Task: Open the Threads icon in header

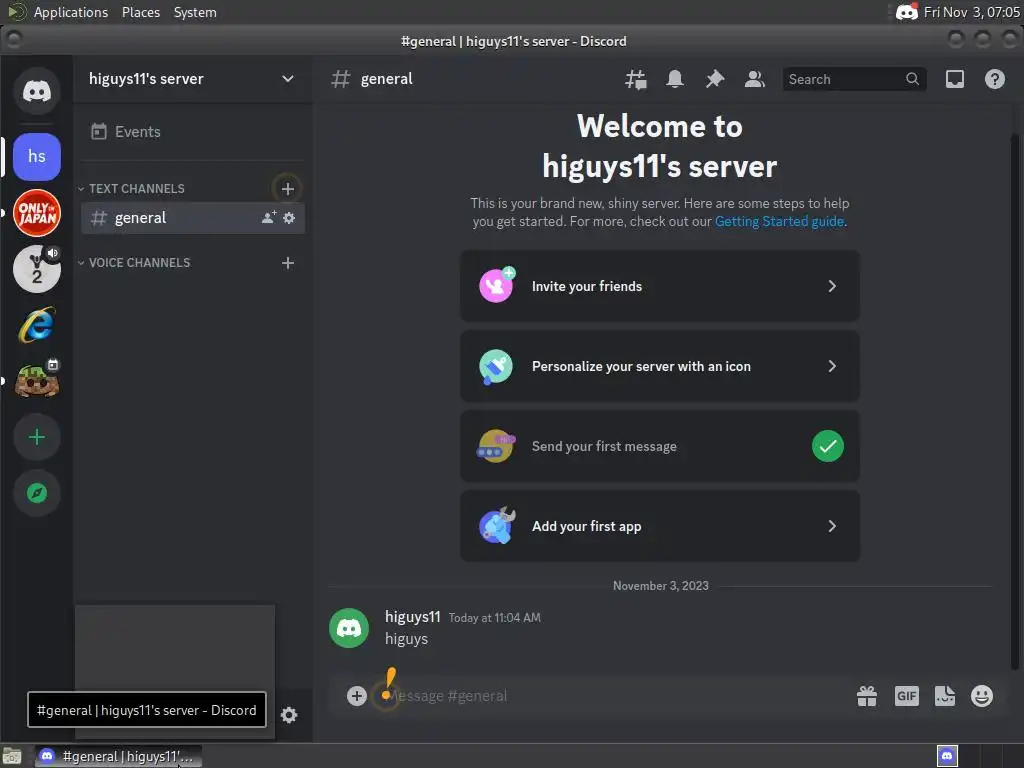Action: (x=635, y=79)
